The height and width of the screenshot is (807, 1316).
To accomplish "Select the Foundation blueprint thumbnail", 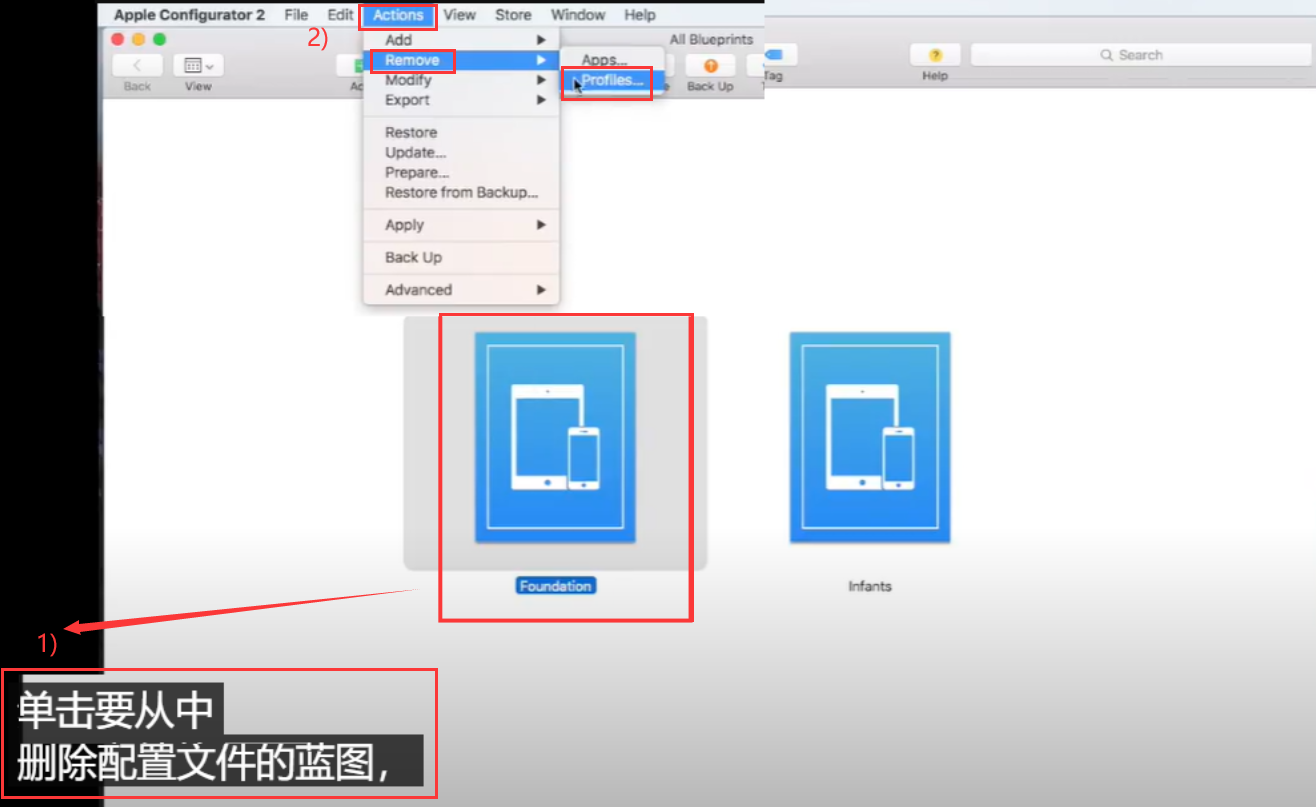I will [555, 438].
